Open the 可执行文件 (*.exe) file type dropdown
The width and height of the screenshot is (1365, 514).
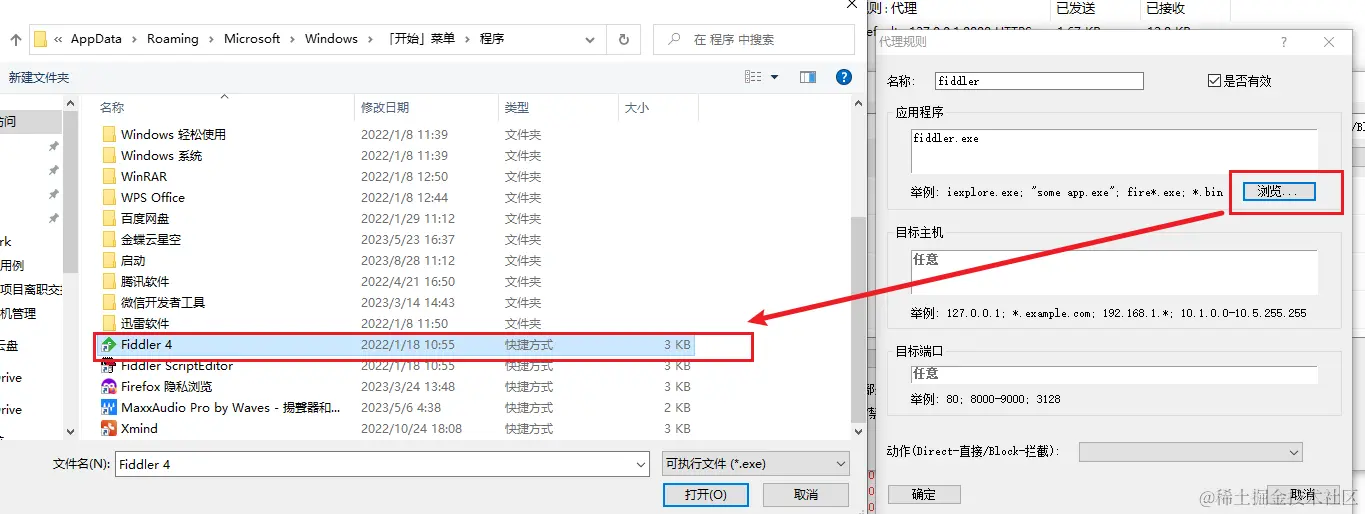coord(756,464)
